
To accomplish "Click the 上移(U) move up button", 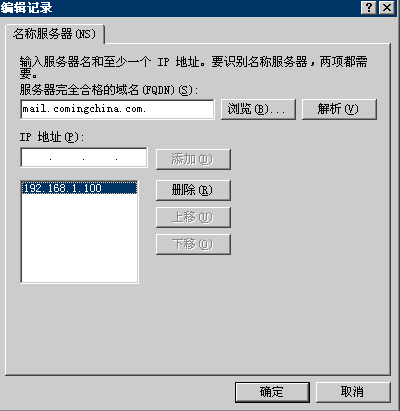I will click(x=193, y=217).
